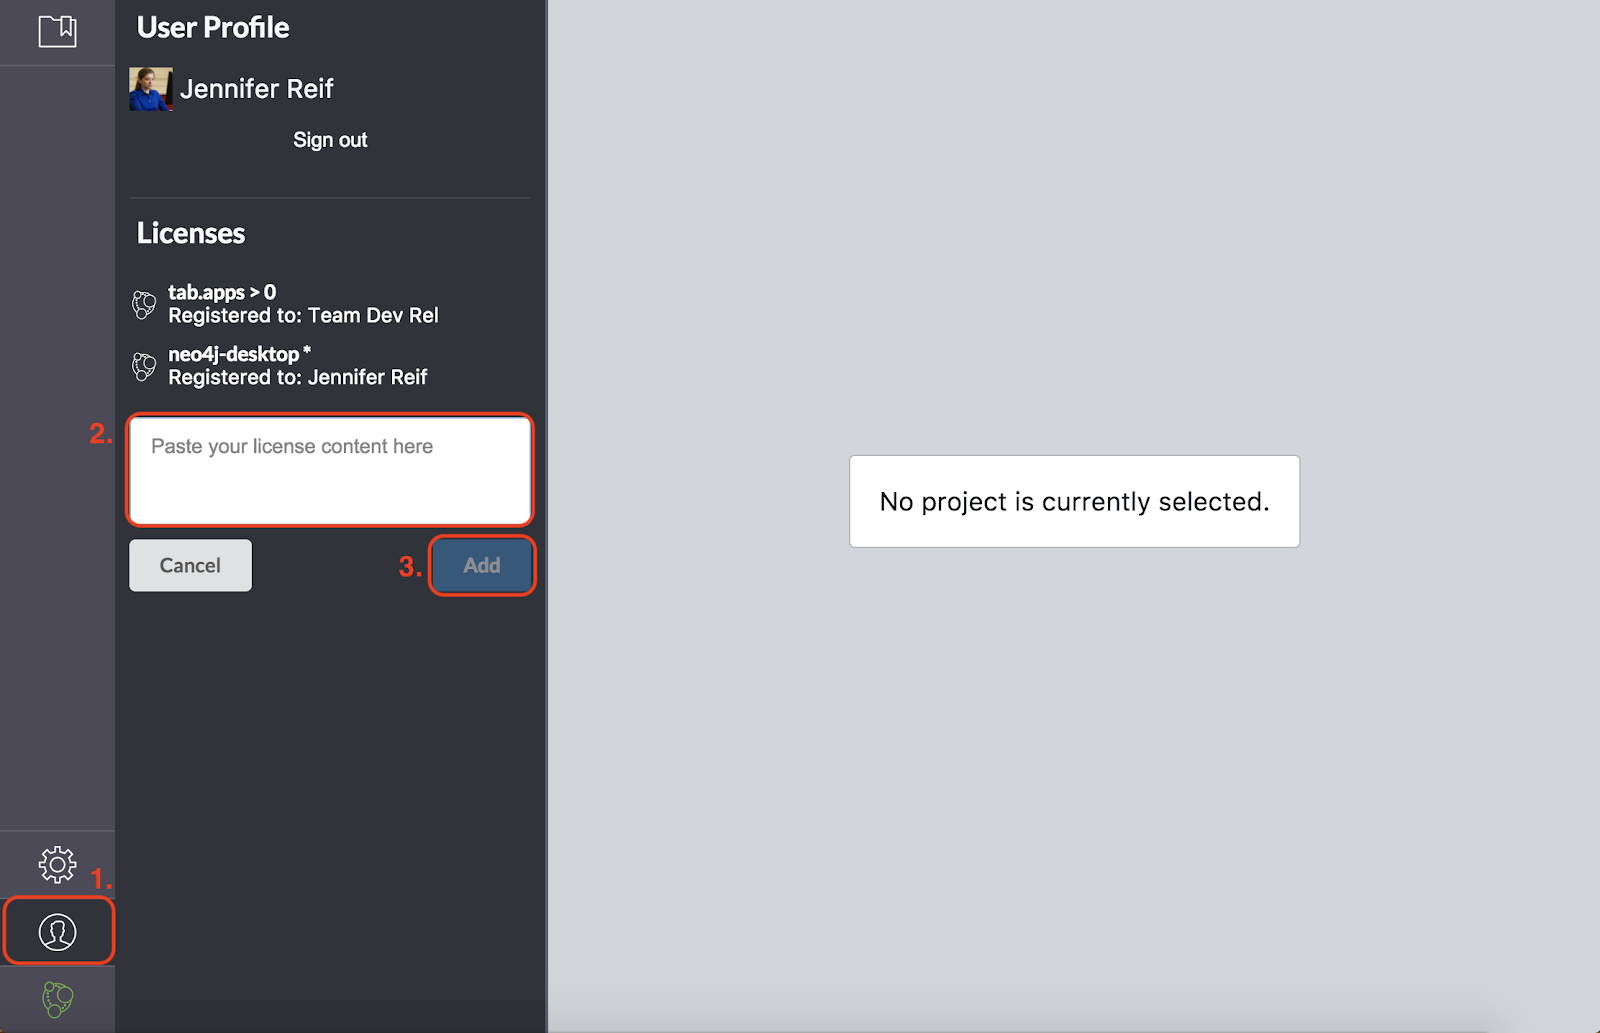This screenshot has width=1600, height=1033.
Task: Click the green Neo4j logo icon
Action: pyautogui.click(x=57, y=999)
